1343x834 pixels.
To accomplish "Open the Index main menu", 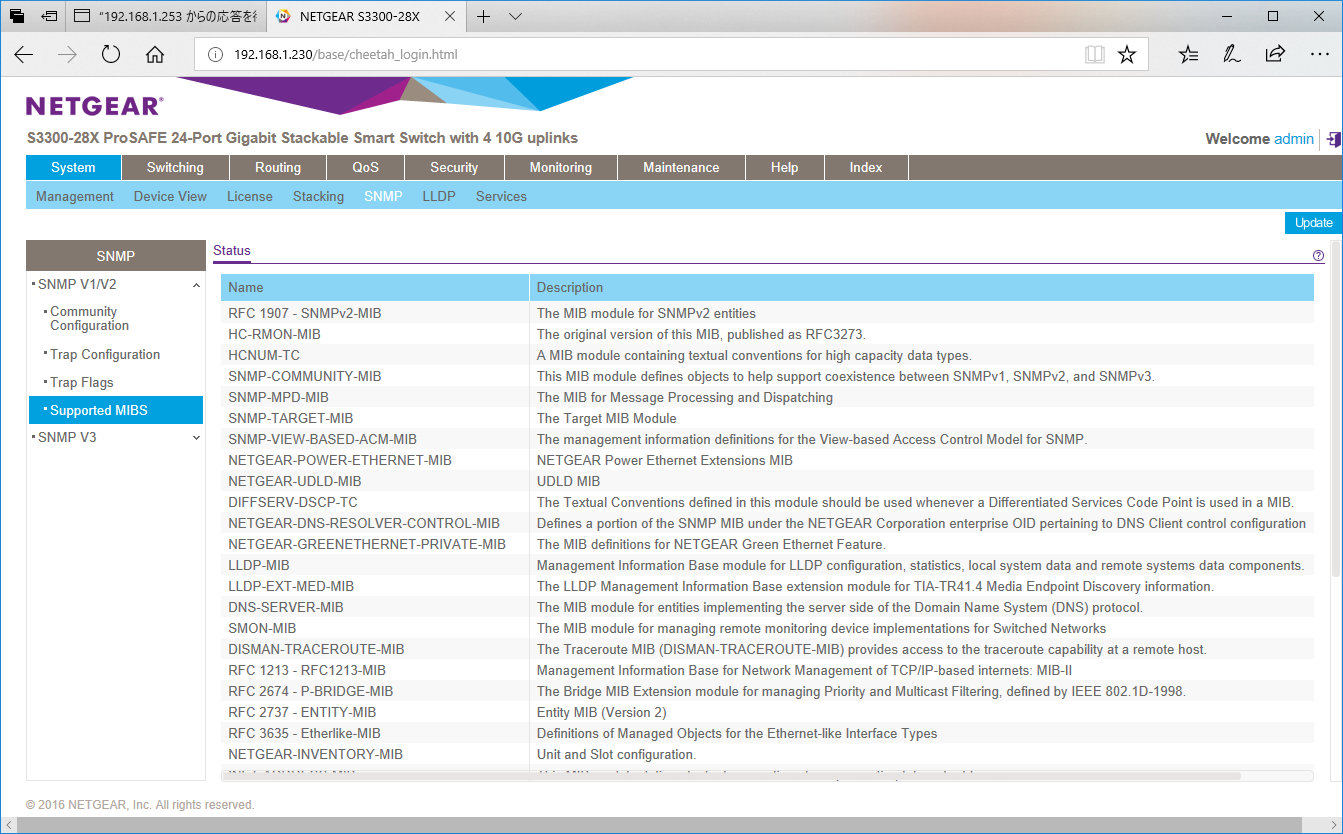I will [x=866, y=168].
